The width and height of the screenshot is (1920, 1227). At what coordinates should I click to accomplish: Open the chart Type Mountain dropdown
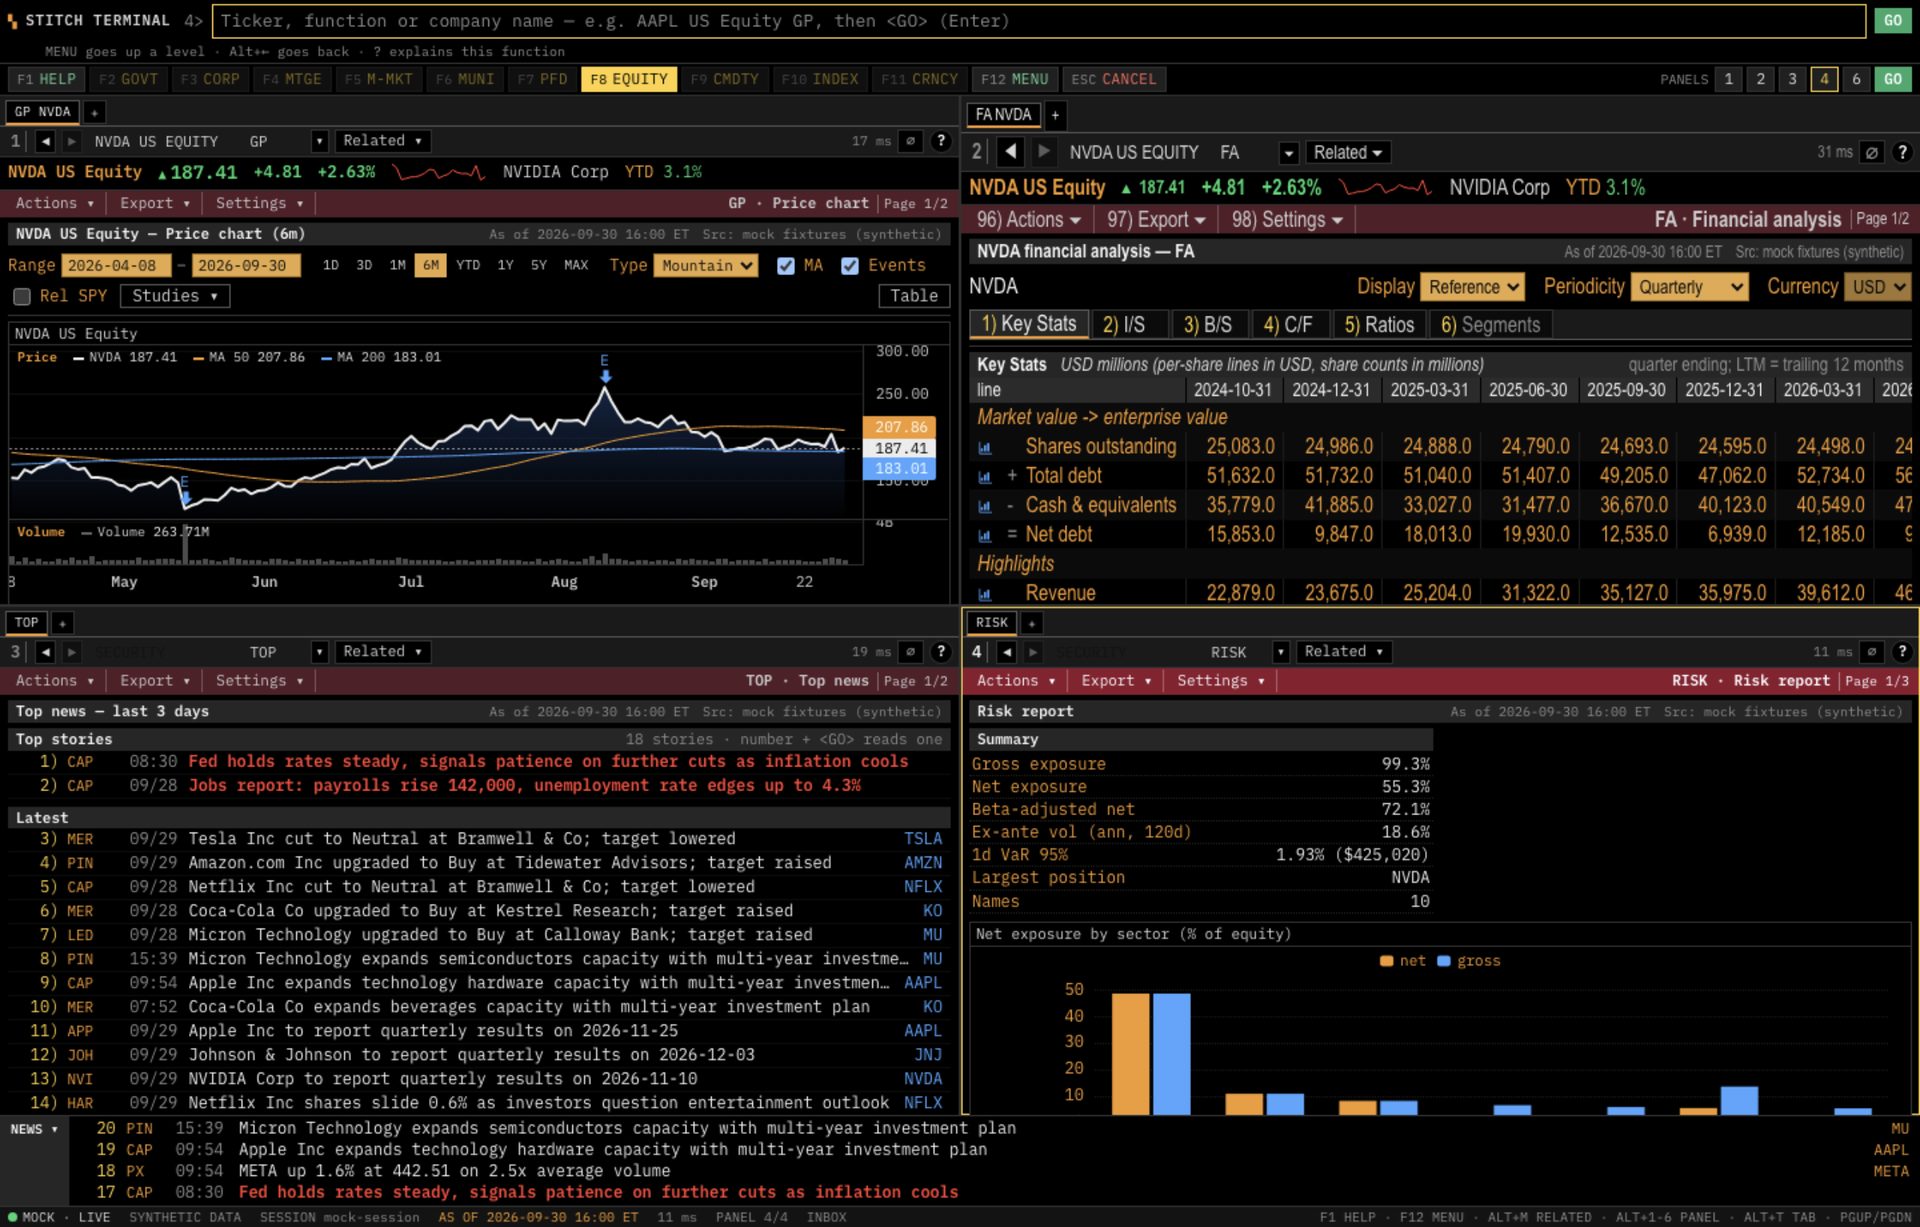tap(706, 266)
